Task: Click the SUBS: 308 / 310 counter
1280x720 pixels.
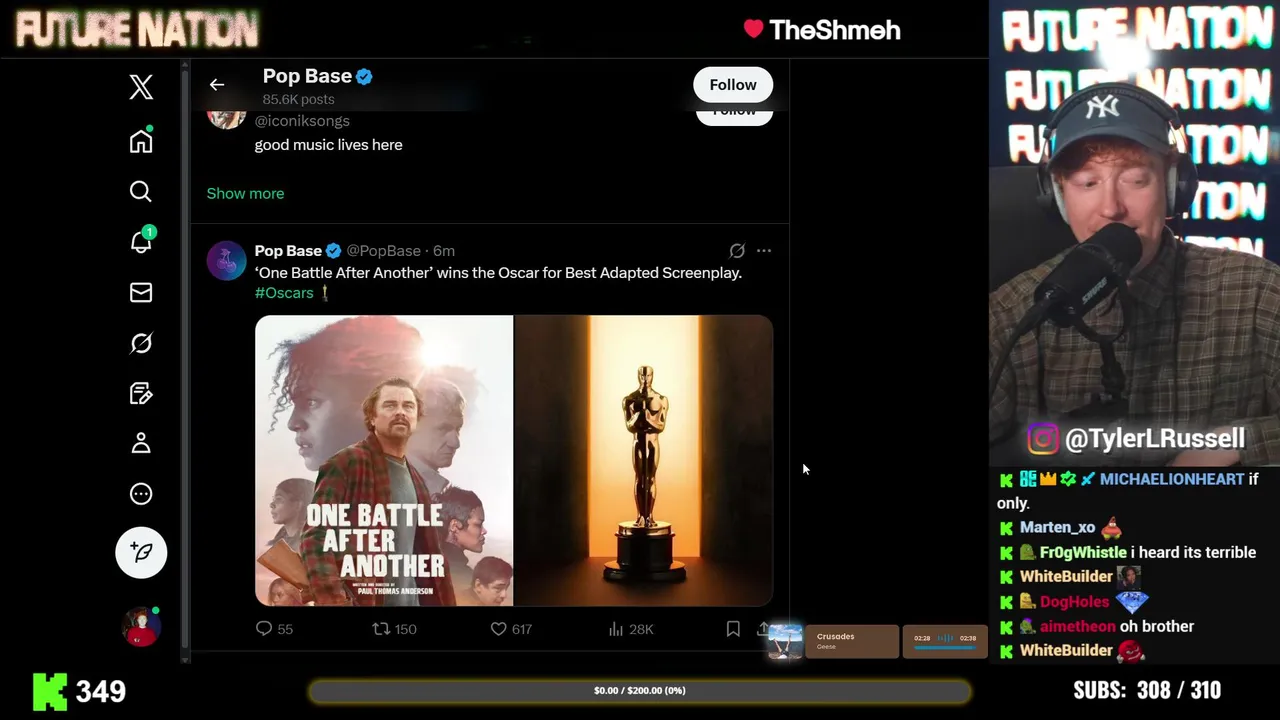Action: coord(1147,691)
